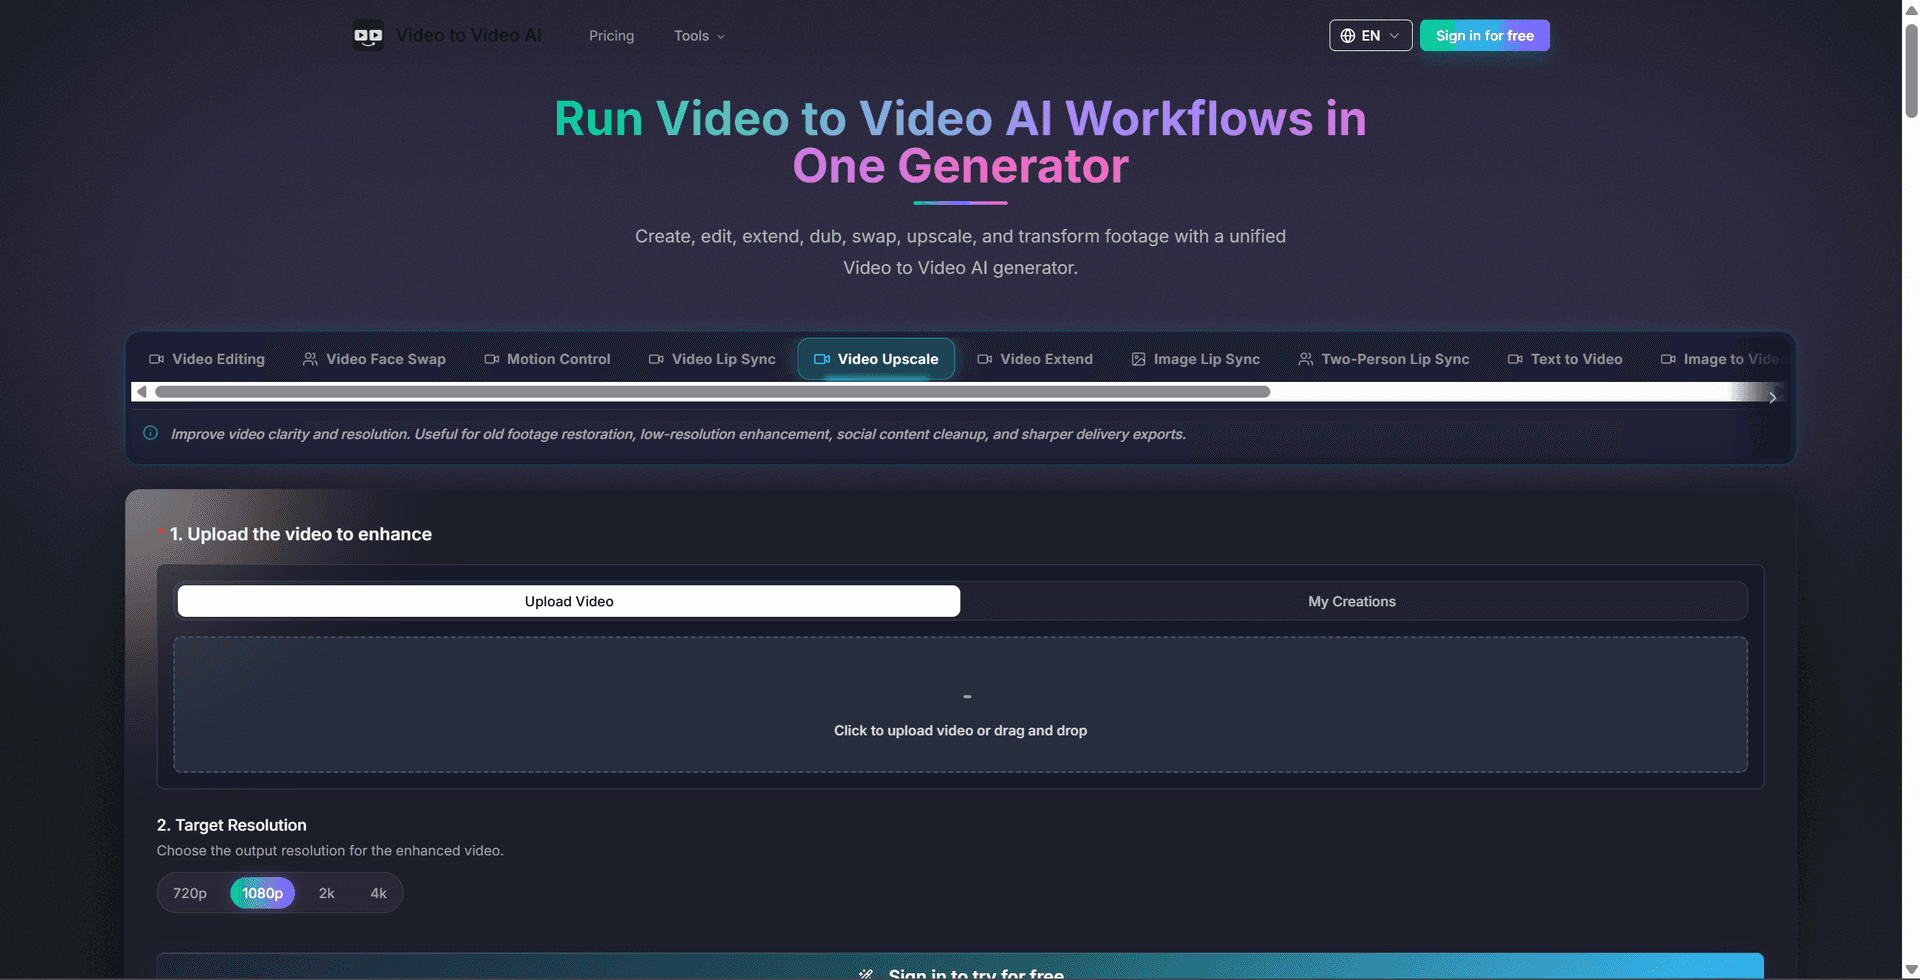Click the Video to Video AI logo icon
This screenshot has height=980, width=1920.
(368, 36)
